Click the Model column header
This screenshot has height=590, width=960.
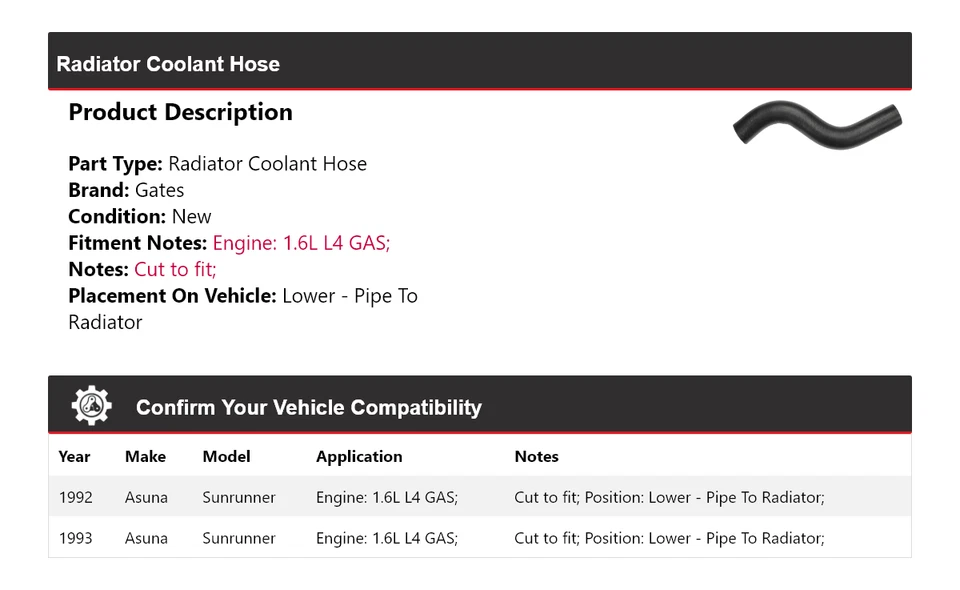pyautogui.click(x=226, y=456)
